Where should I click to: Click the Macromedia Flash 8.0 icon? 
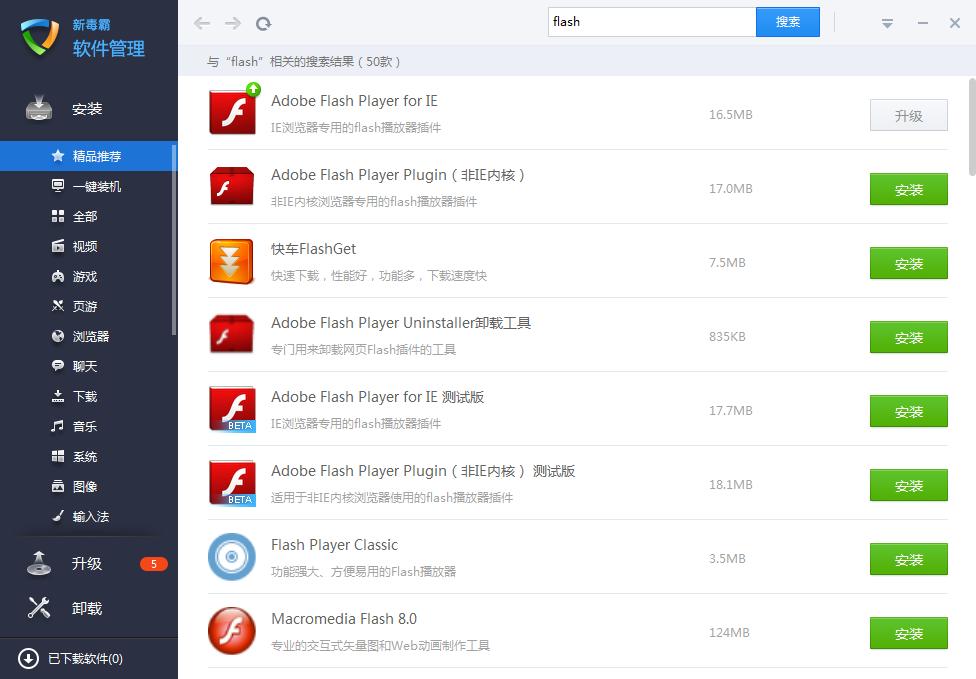pos(231,631)
